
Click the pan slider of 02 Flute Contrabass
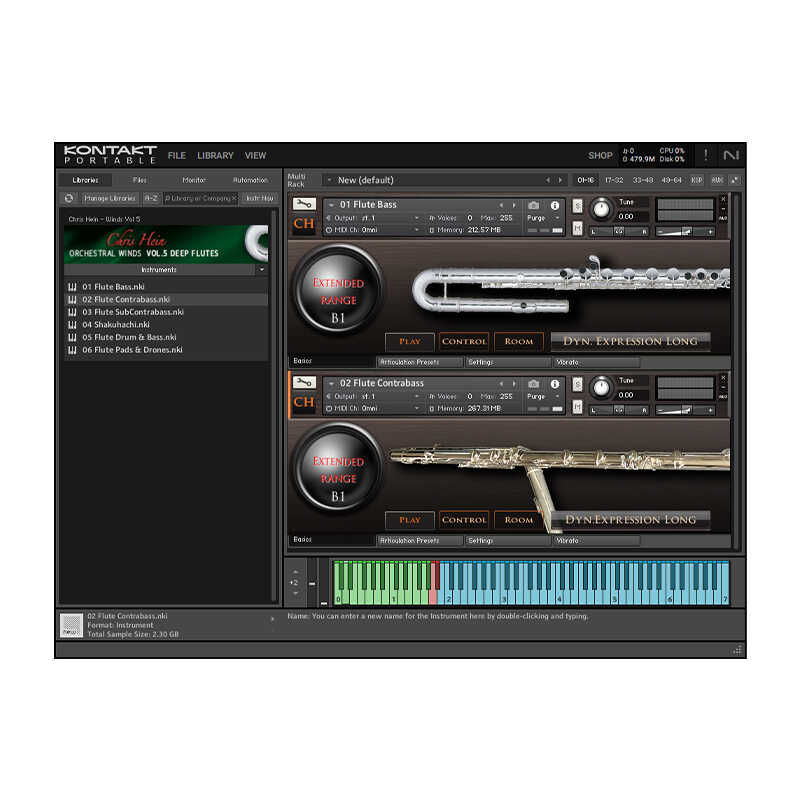click(x=618, y=410)
